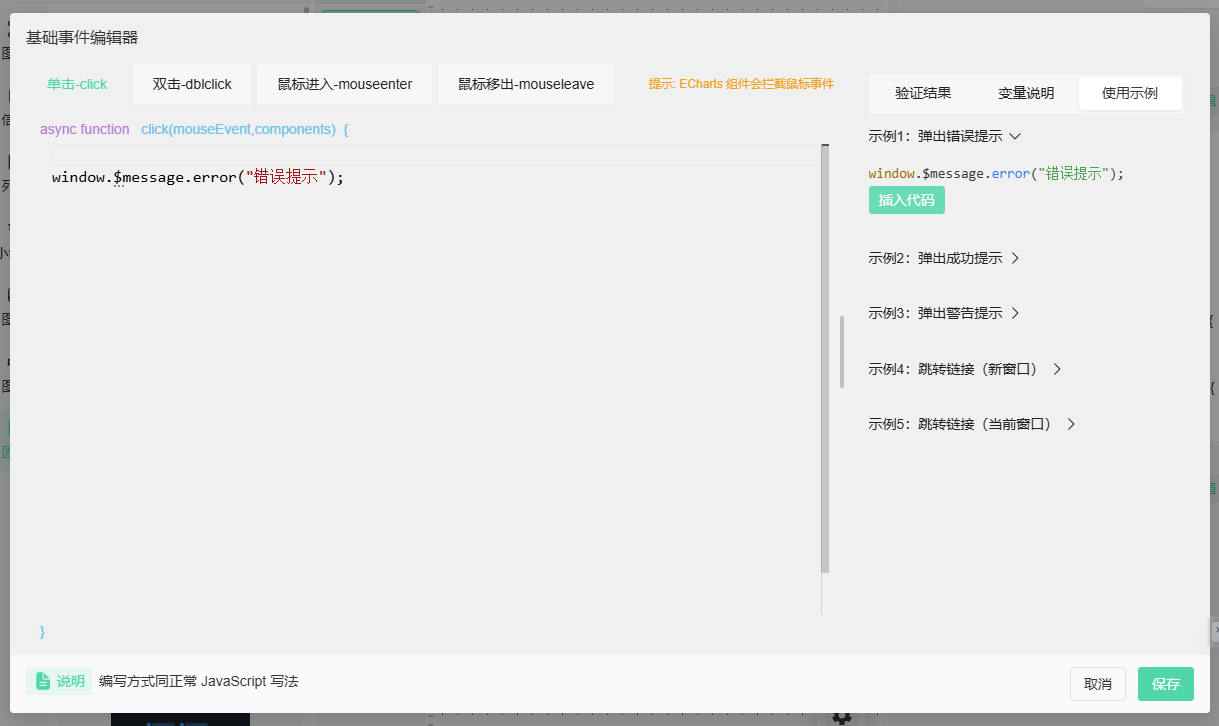Click the example code window.$message.error snippet

coord(996,173)
